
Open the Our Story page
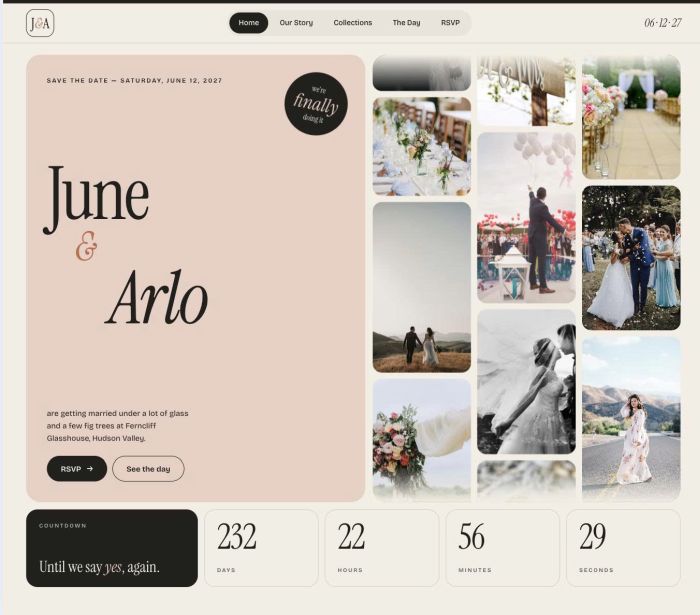point(296,23)
